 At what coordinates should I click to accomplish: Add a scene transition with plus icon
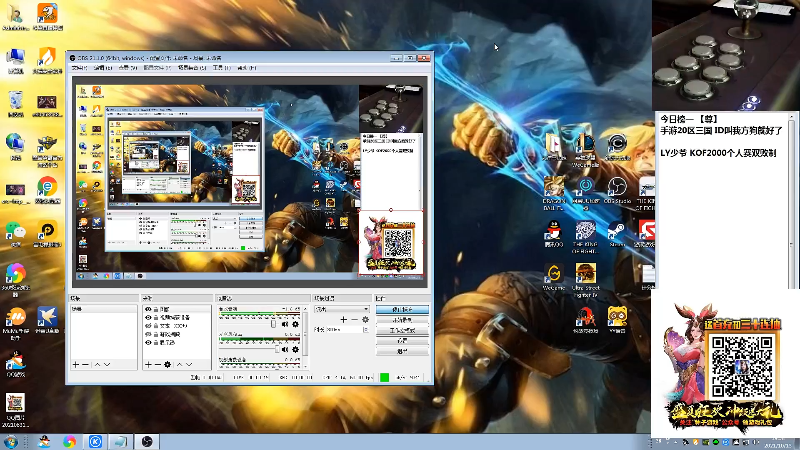[x=343, y=319]
